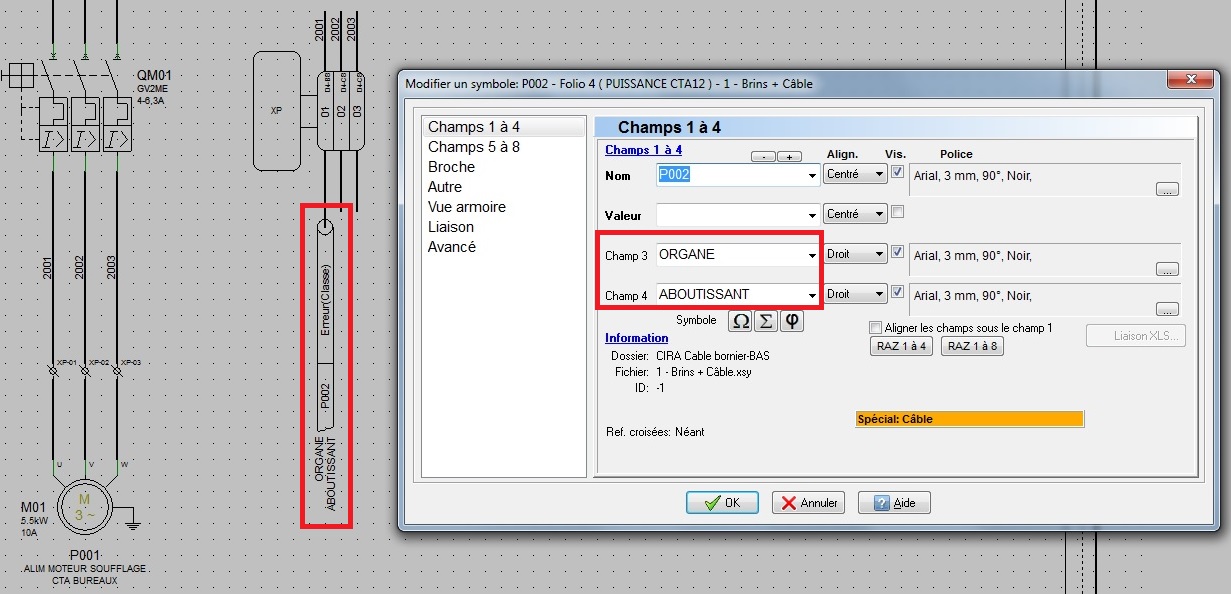Click the OK button

coord(721,503)
